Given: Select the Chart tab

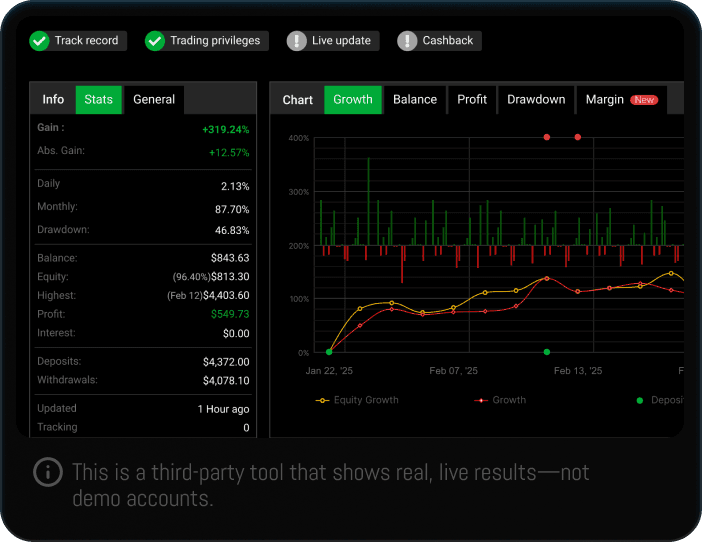Looking at the screenshot, I should (297, 100).
